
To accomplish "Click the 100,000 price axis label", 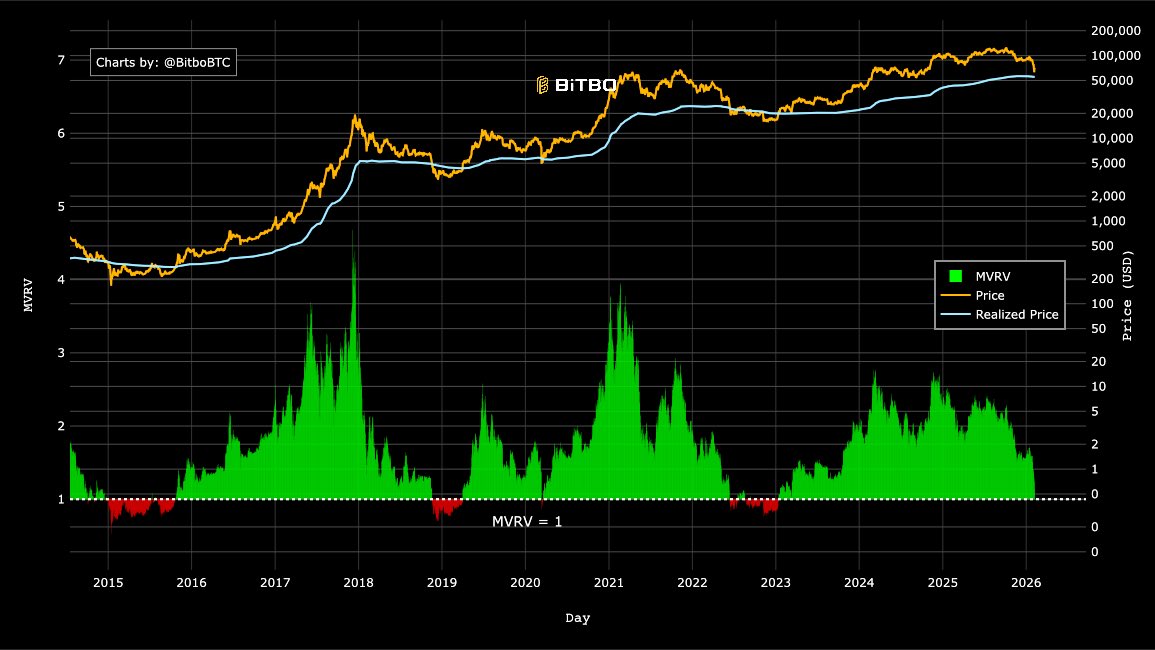I will click(1116, 56).
